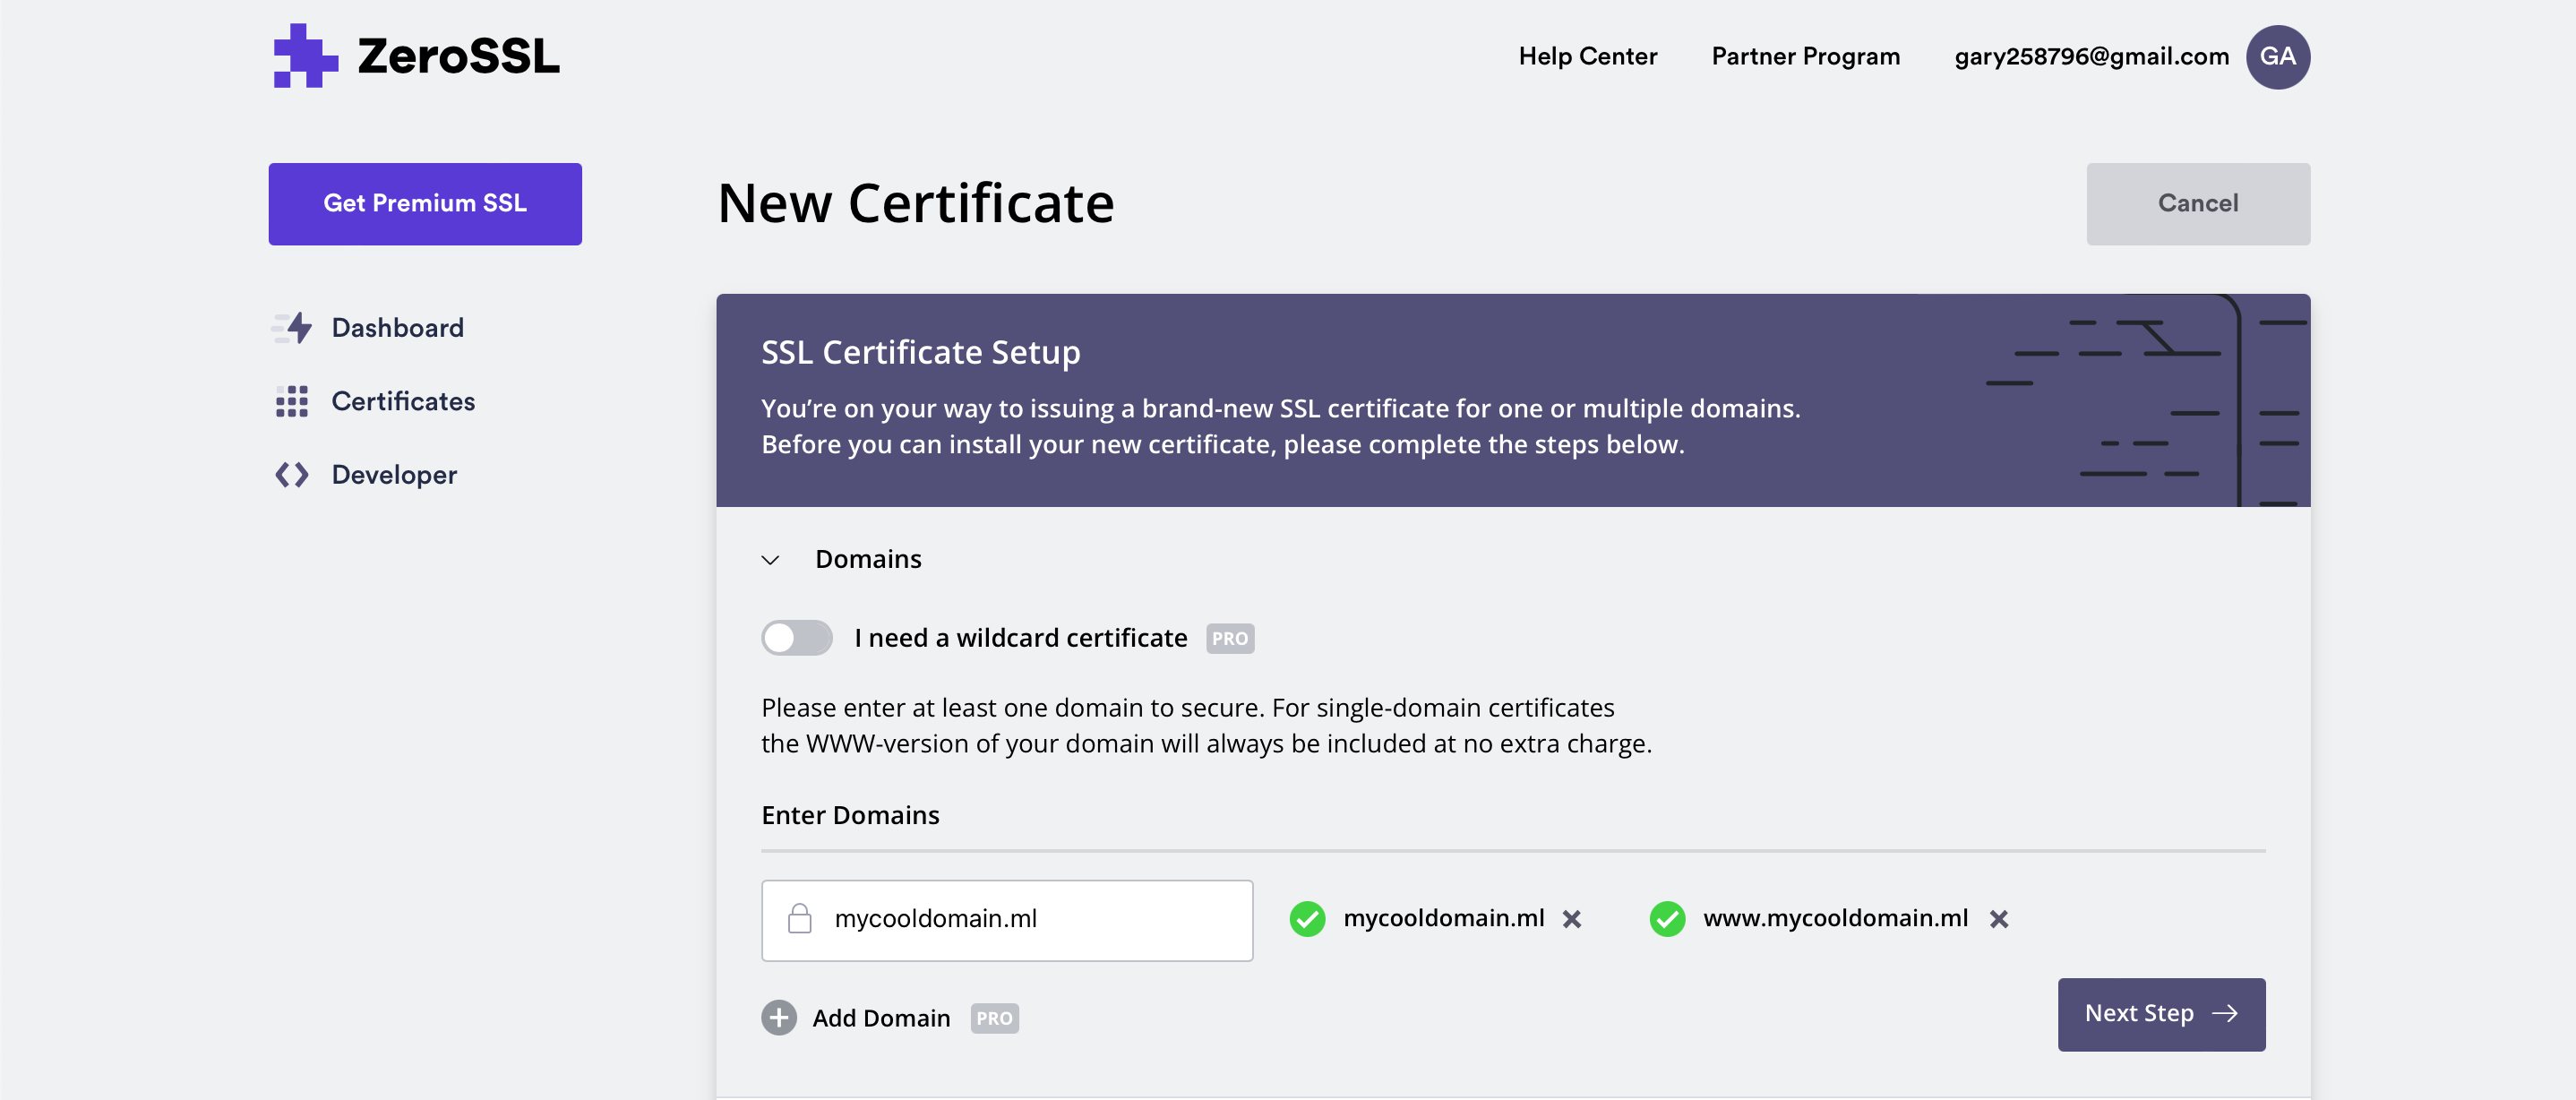Screen dimensions: 2576x1100
Task: Open the Partner Program link
Action: (1805, 57)
